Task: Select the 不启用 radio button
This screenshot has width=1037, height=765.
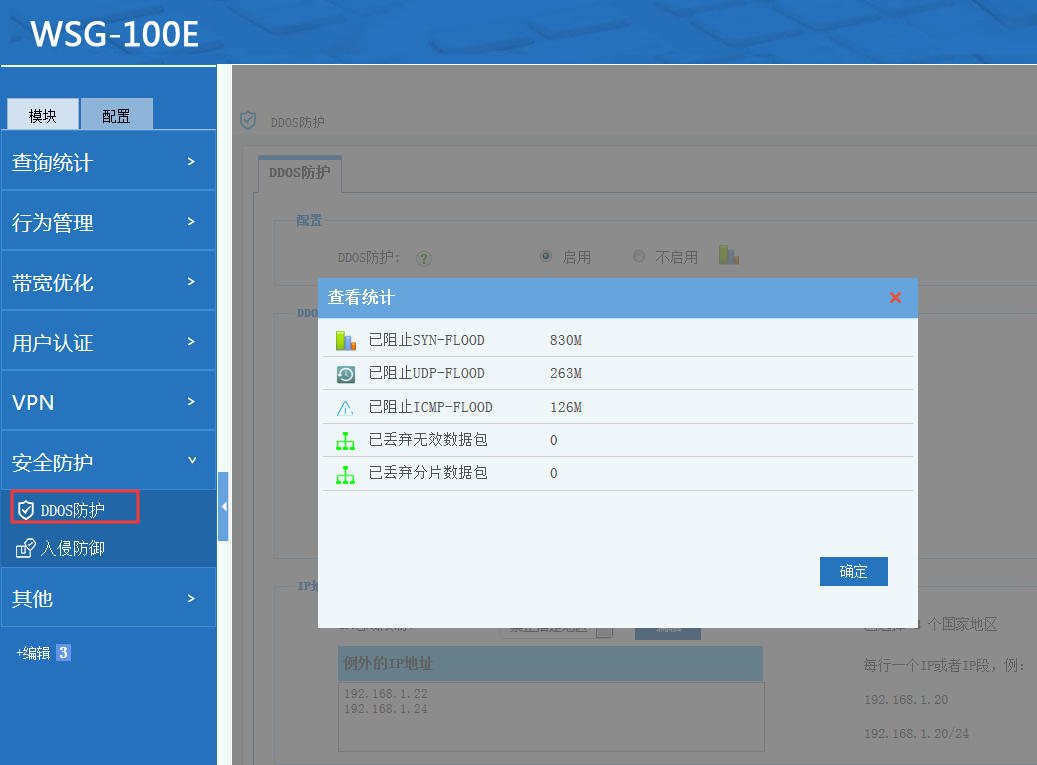Action: point(639,256)
